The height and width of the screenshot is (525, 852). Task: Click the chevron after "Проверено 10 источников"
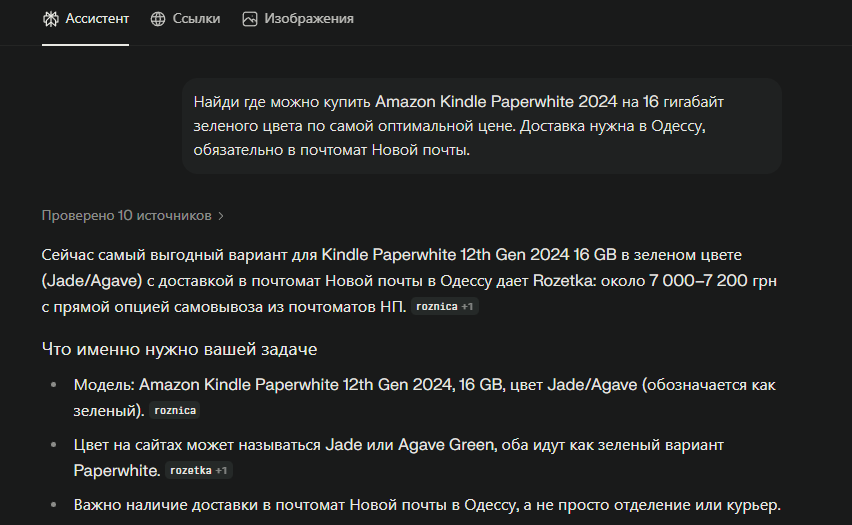pos(221,215)
